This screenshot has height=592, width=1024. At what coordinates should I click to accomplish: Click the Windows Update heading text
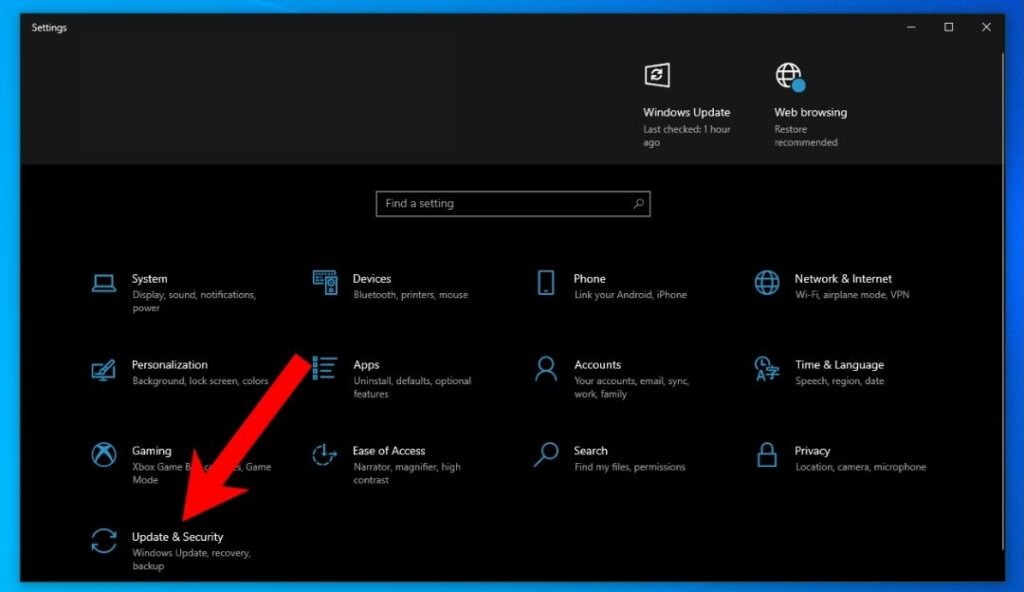tap(686, 112)
